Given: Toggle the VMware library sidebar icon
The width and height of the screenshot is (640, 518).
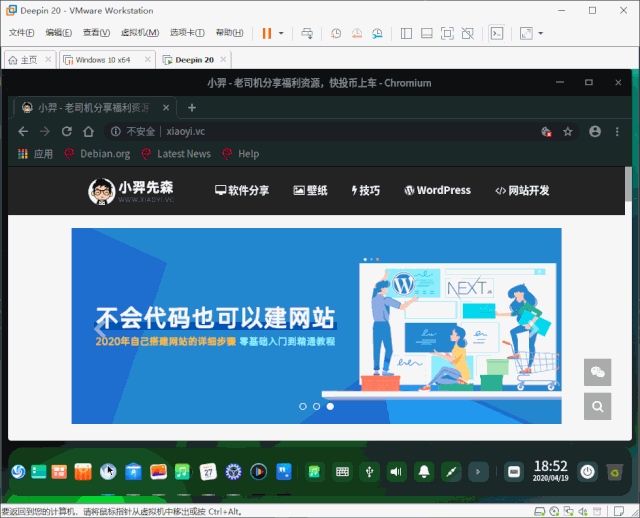Looking at the screenshot, I should click(x=406, y=33).
